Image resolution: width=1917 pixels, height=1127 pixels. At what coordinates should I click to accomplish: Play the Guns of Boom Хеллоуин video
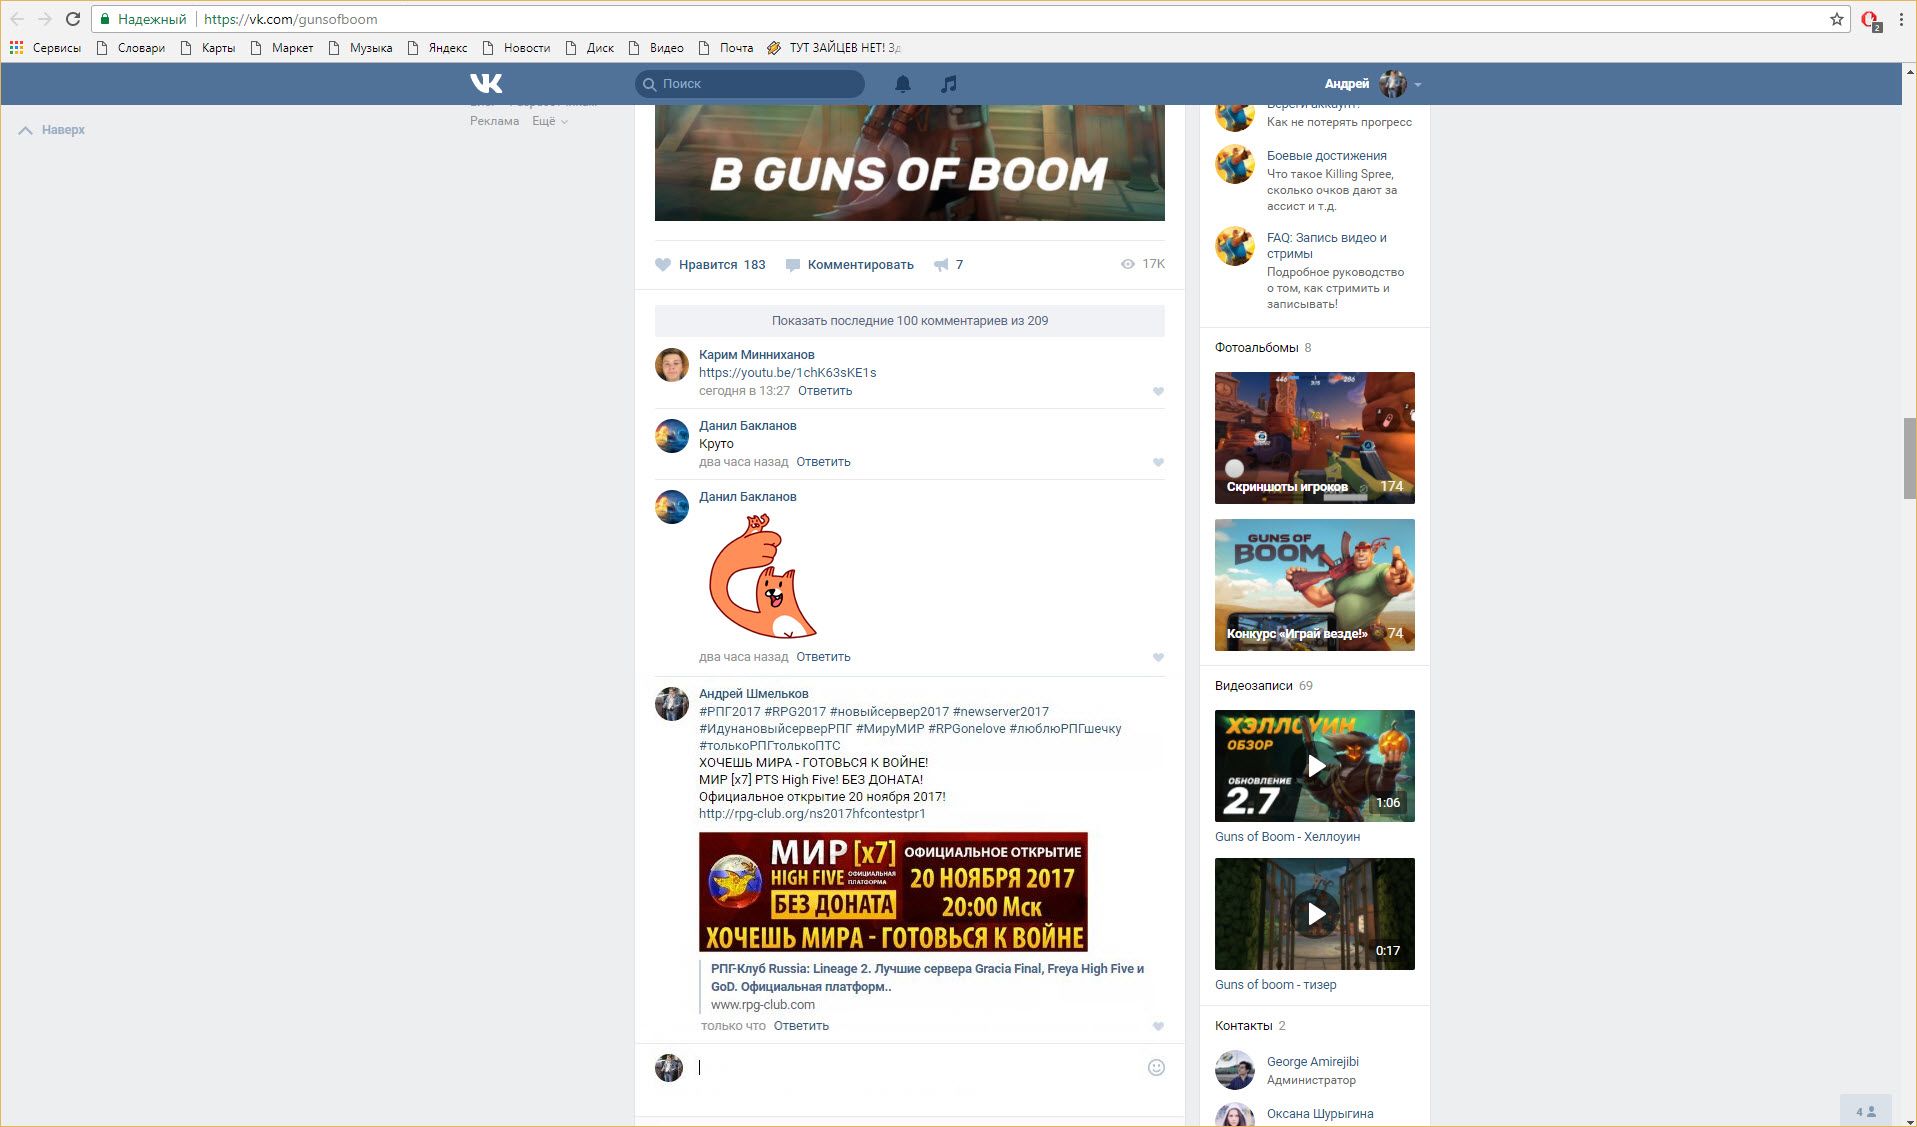(1314, 766)
